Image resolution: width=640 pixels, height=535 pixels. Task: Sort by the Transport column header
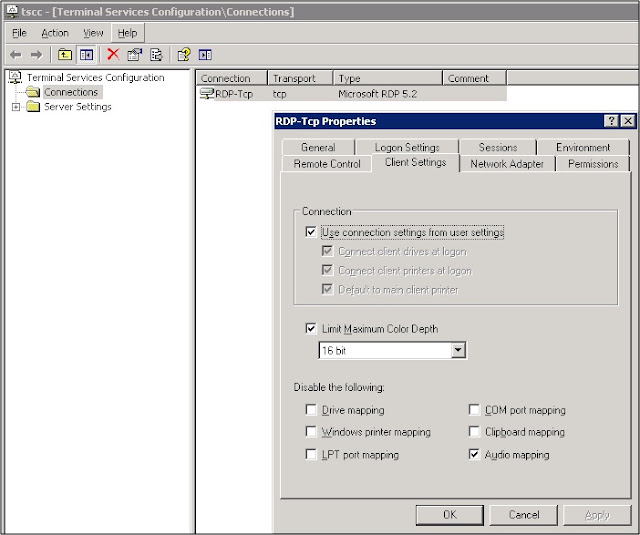pyautogui.click(x=300, y=78)
